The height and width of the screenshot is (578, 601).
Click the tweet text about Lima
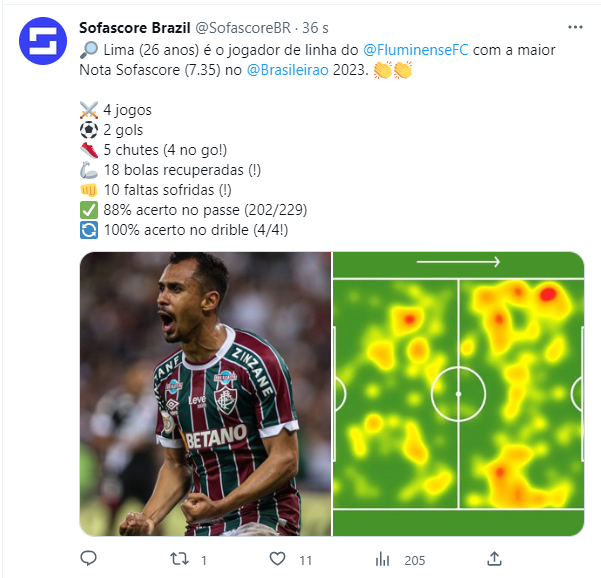[317, 60]
